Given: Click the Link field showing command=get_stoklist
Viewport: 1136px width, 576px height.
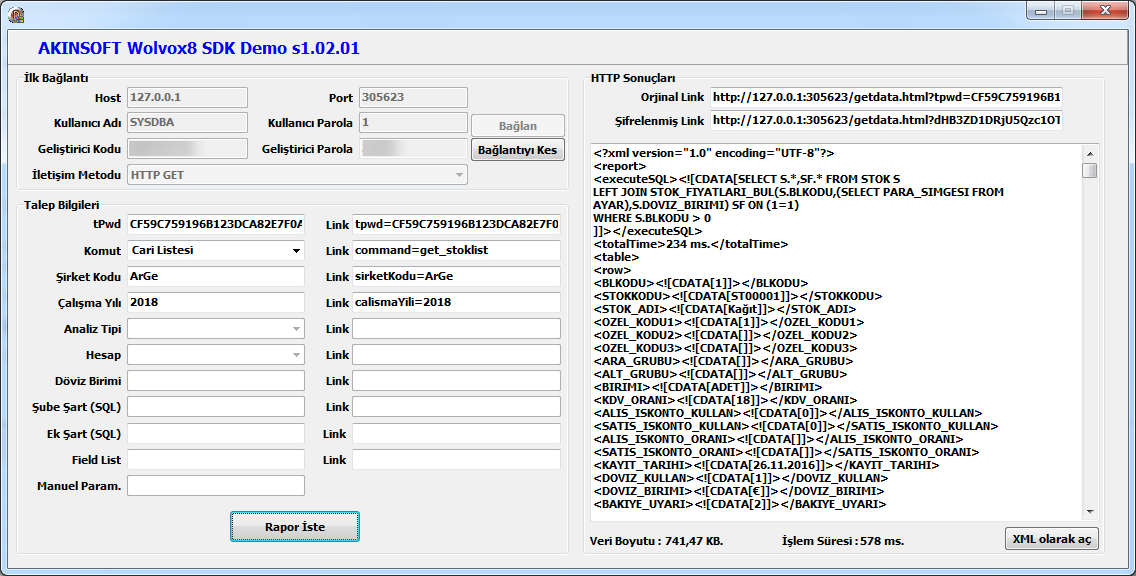Looking at the screenshot, I should (456, 251).
